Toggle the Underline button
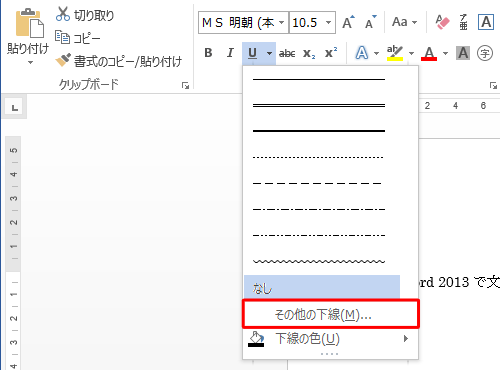Viewport: 500px width, 370px height. (252, 53)
